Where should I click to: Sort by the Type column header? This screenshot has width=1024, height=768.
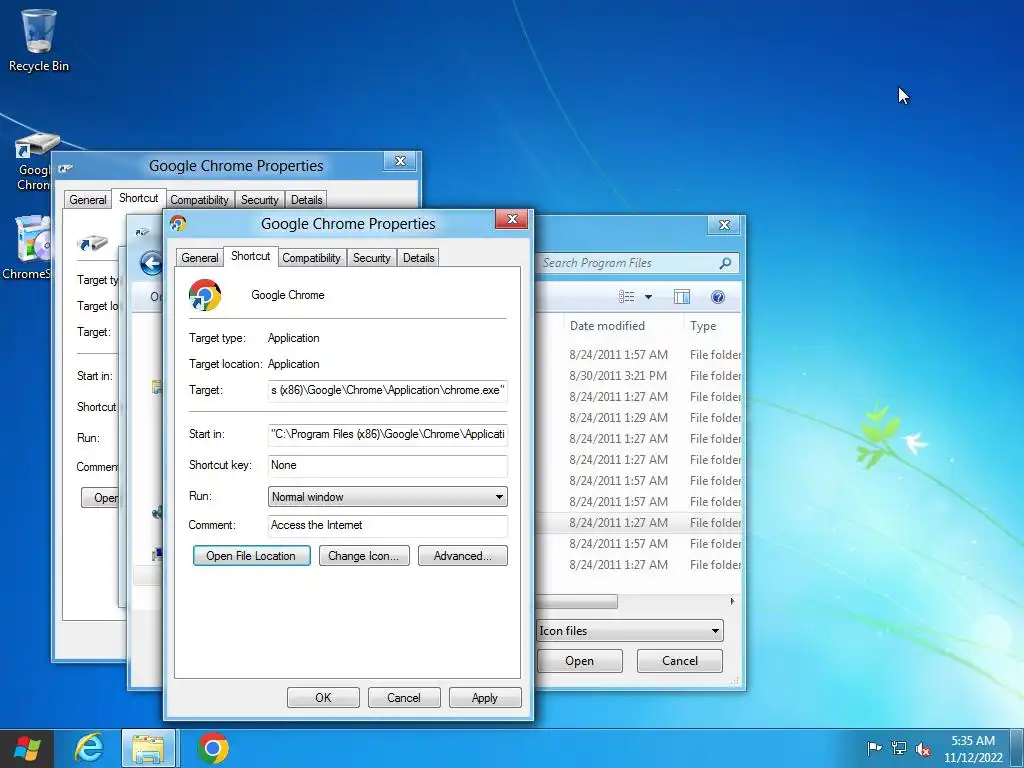703,326
